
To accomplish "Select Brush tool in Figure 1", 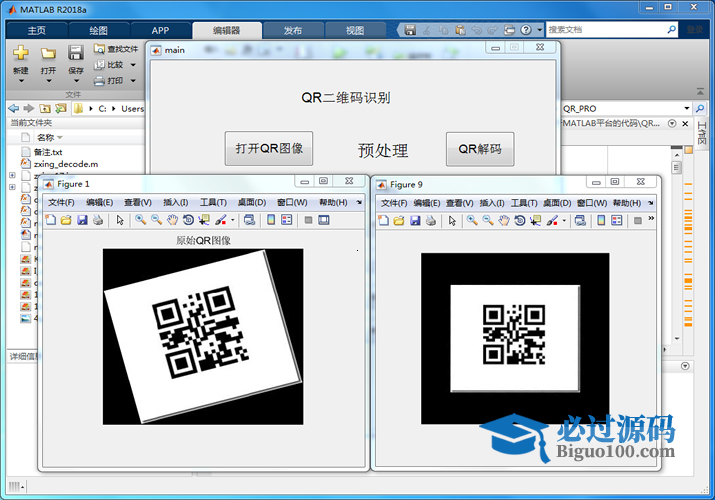I will (x=221, y=220).
